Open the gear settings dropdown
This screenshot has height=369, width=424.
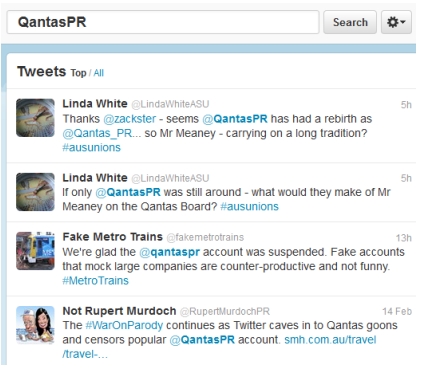[396, 22]
